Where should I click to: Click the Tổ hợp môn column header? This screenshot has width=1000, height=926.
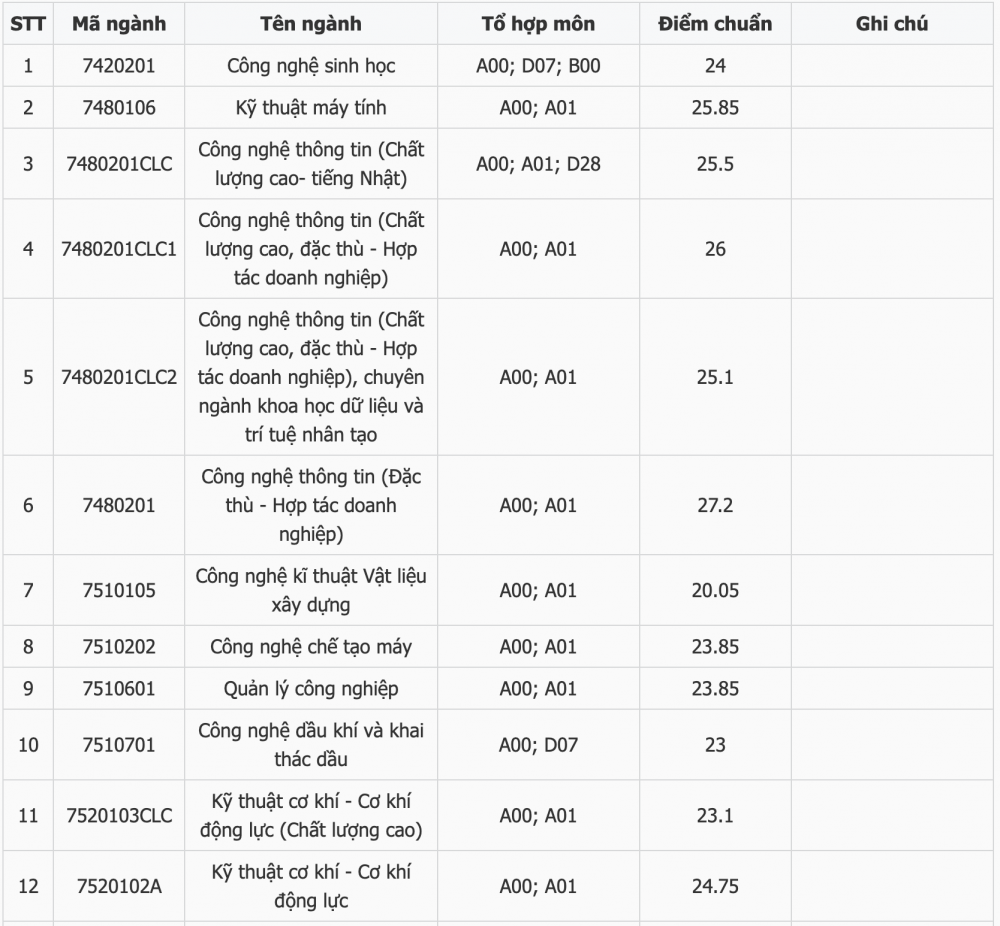pos(538,24)
